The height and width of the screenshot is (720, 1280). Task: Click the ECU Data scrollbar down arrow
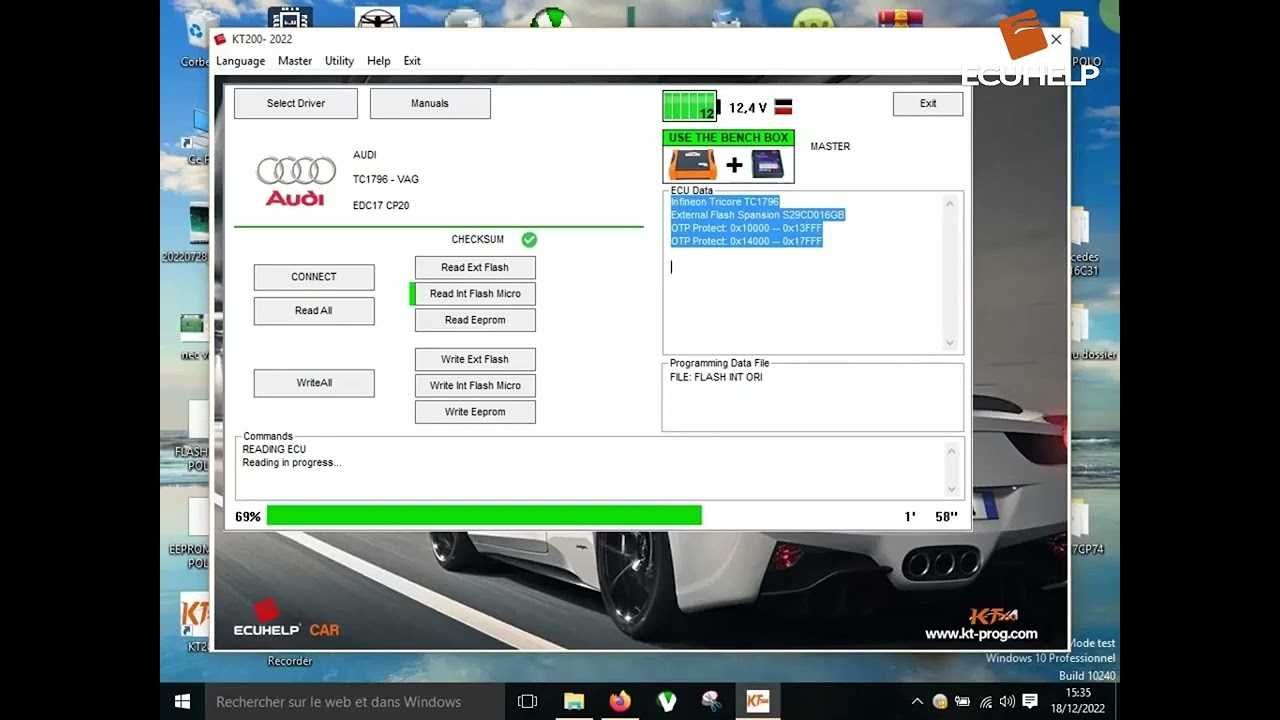pos(950,343)
